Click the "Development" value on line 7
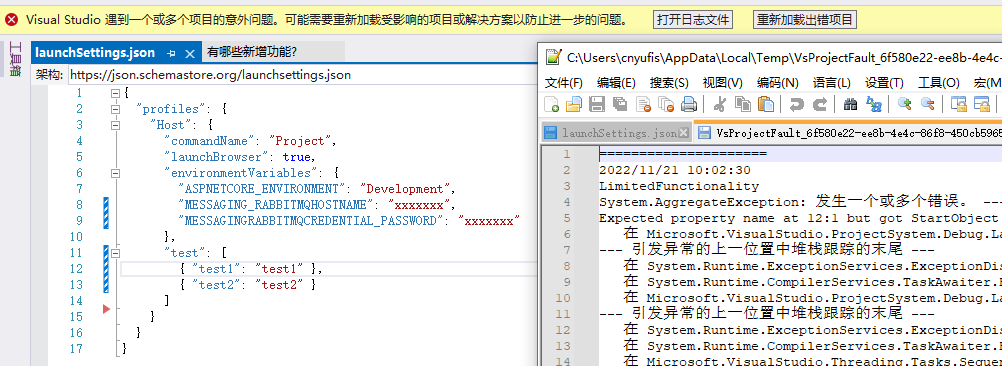 pyautogui.click(x=405, y=188)
